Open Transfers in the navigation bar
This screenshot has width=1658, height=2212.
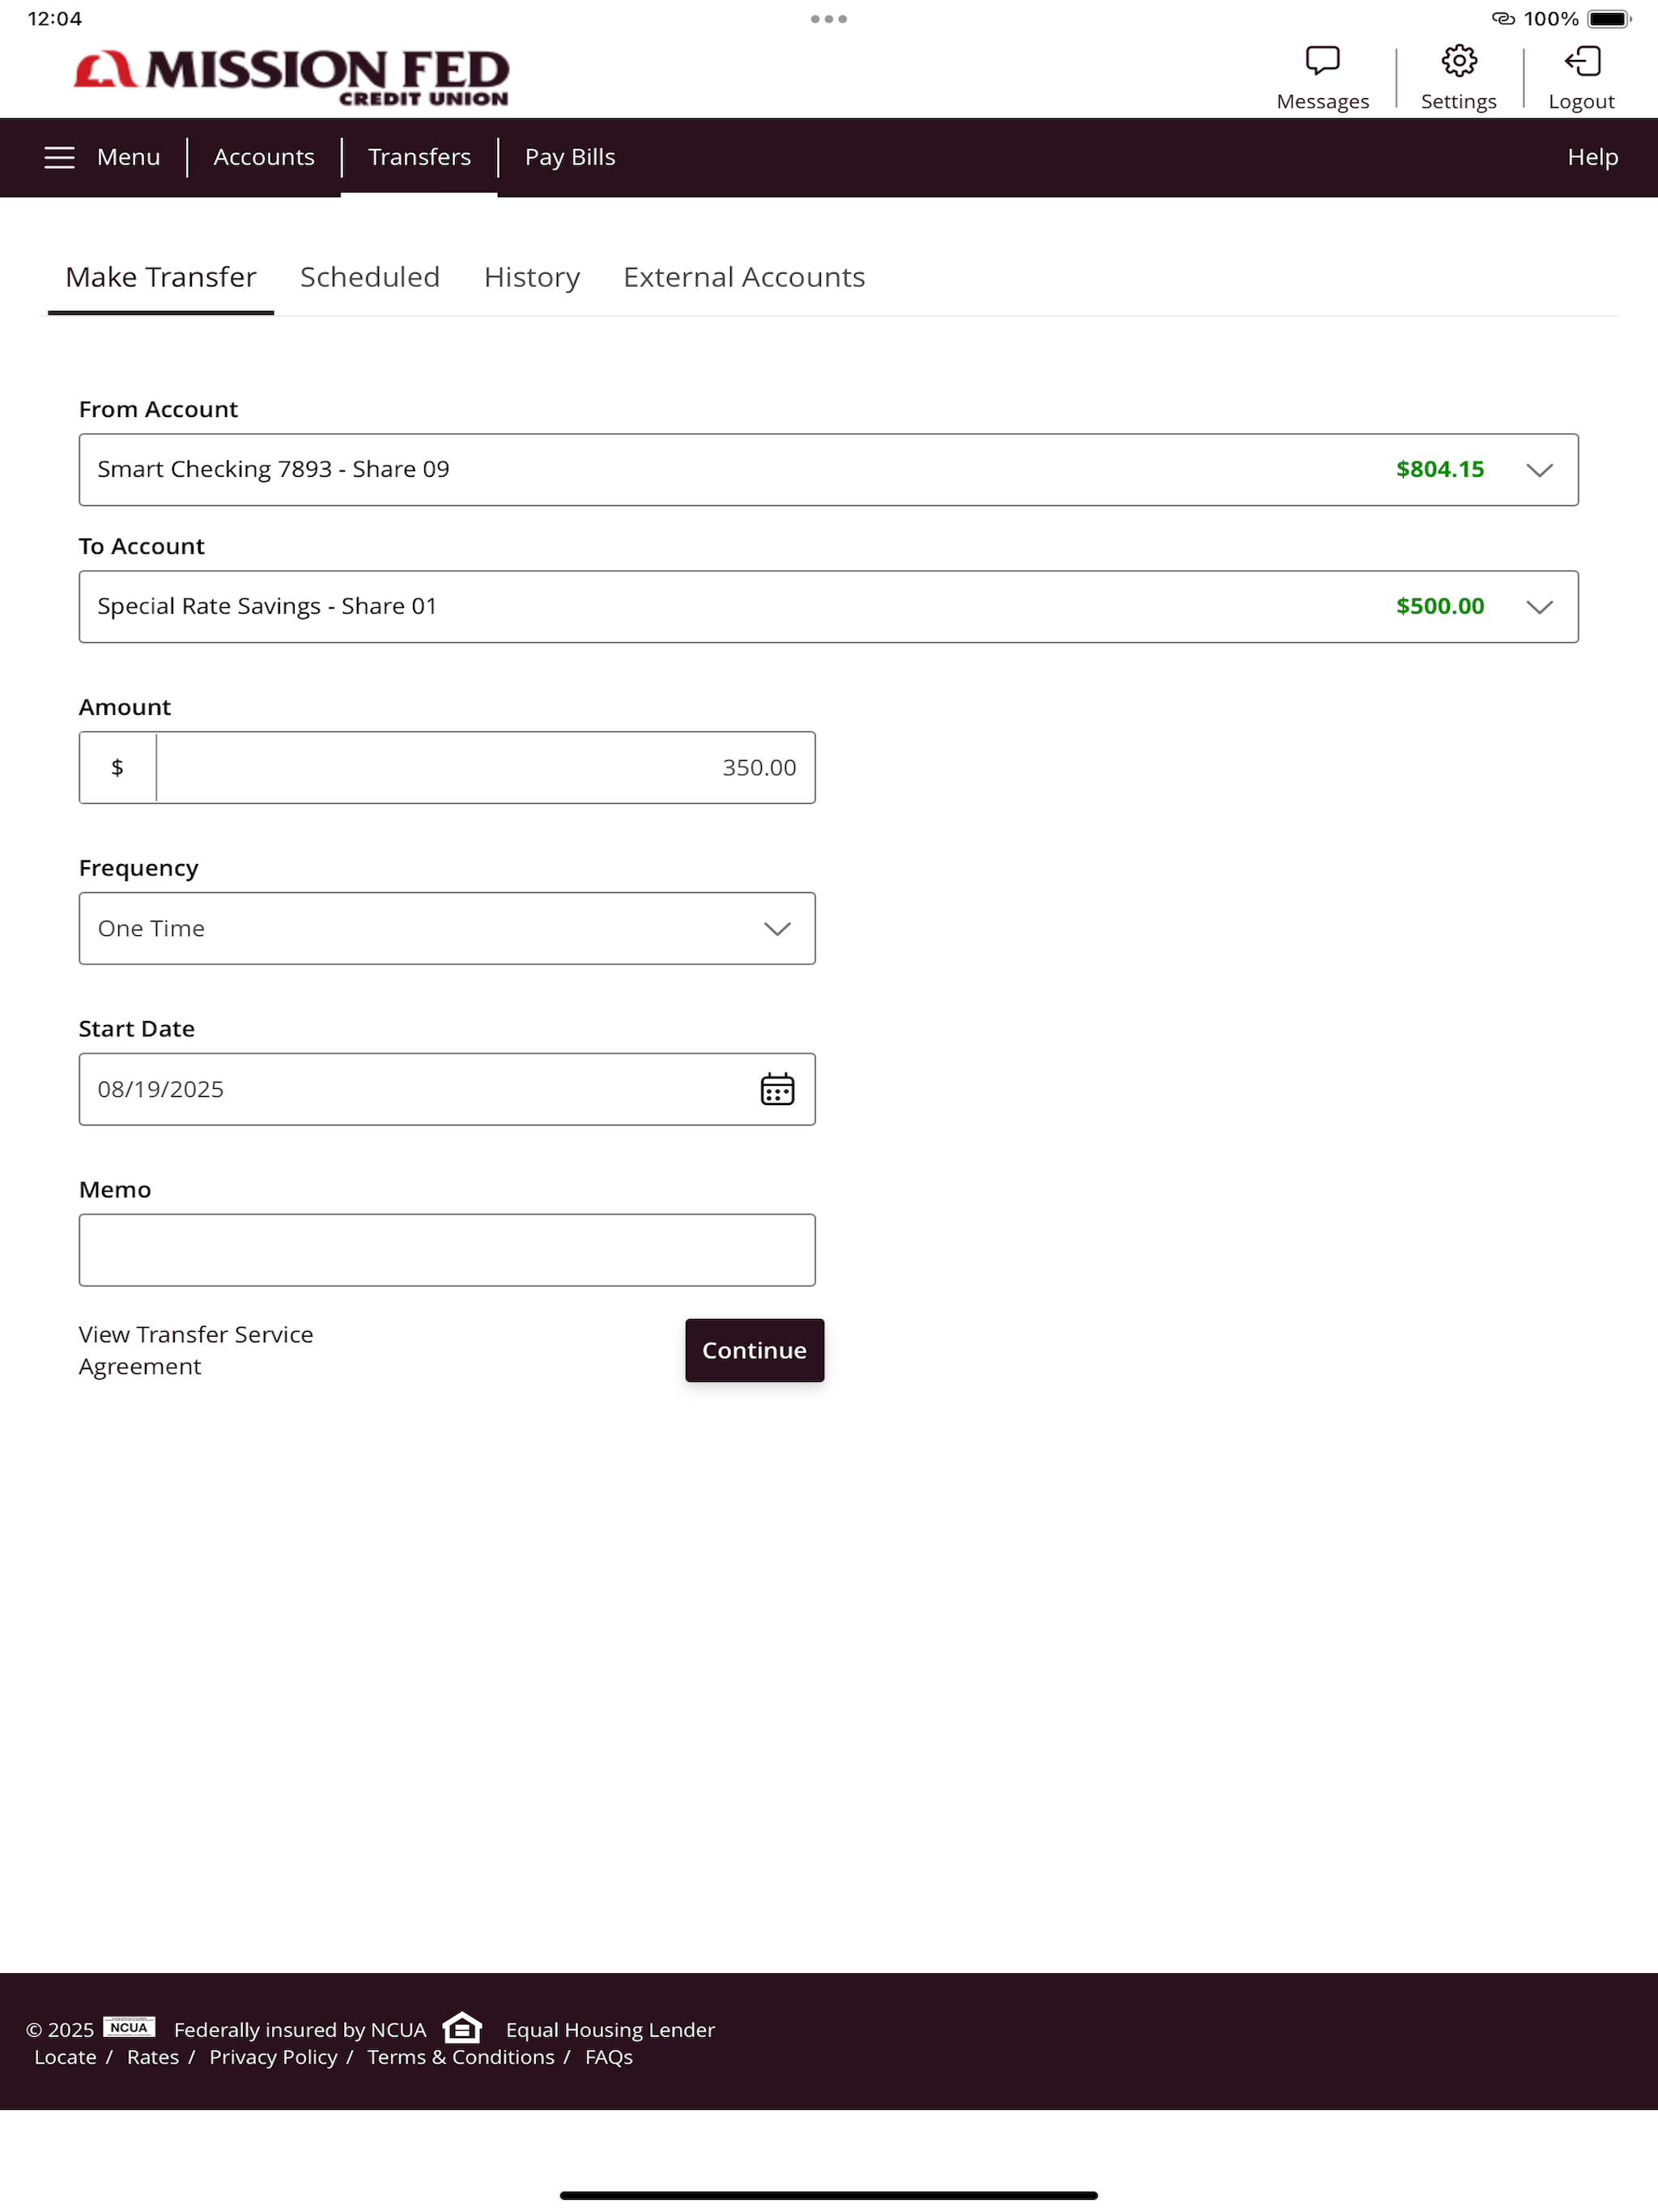(419, 157)
